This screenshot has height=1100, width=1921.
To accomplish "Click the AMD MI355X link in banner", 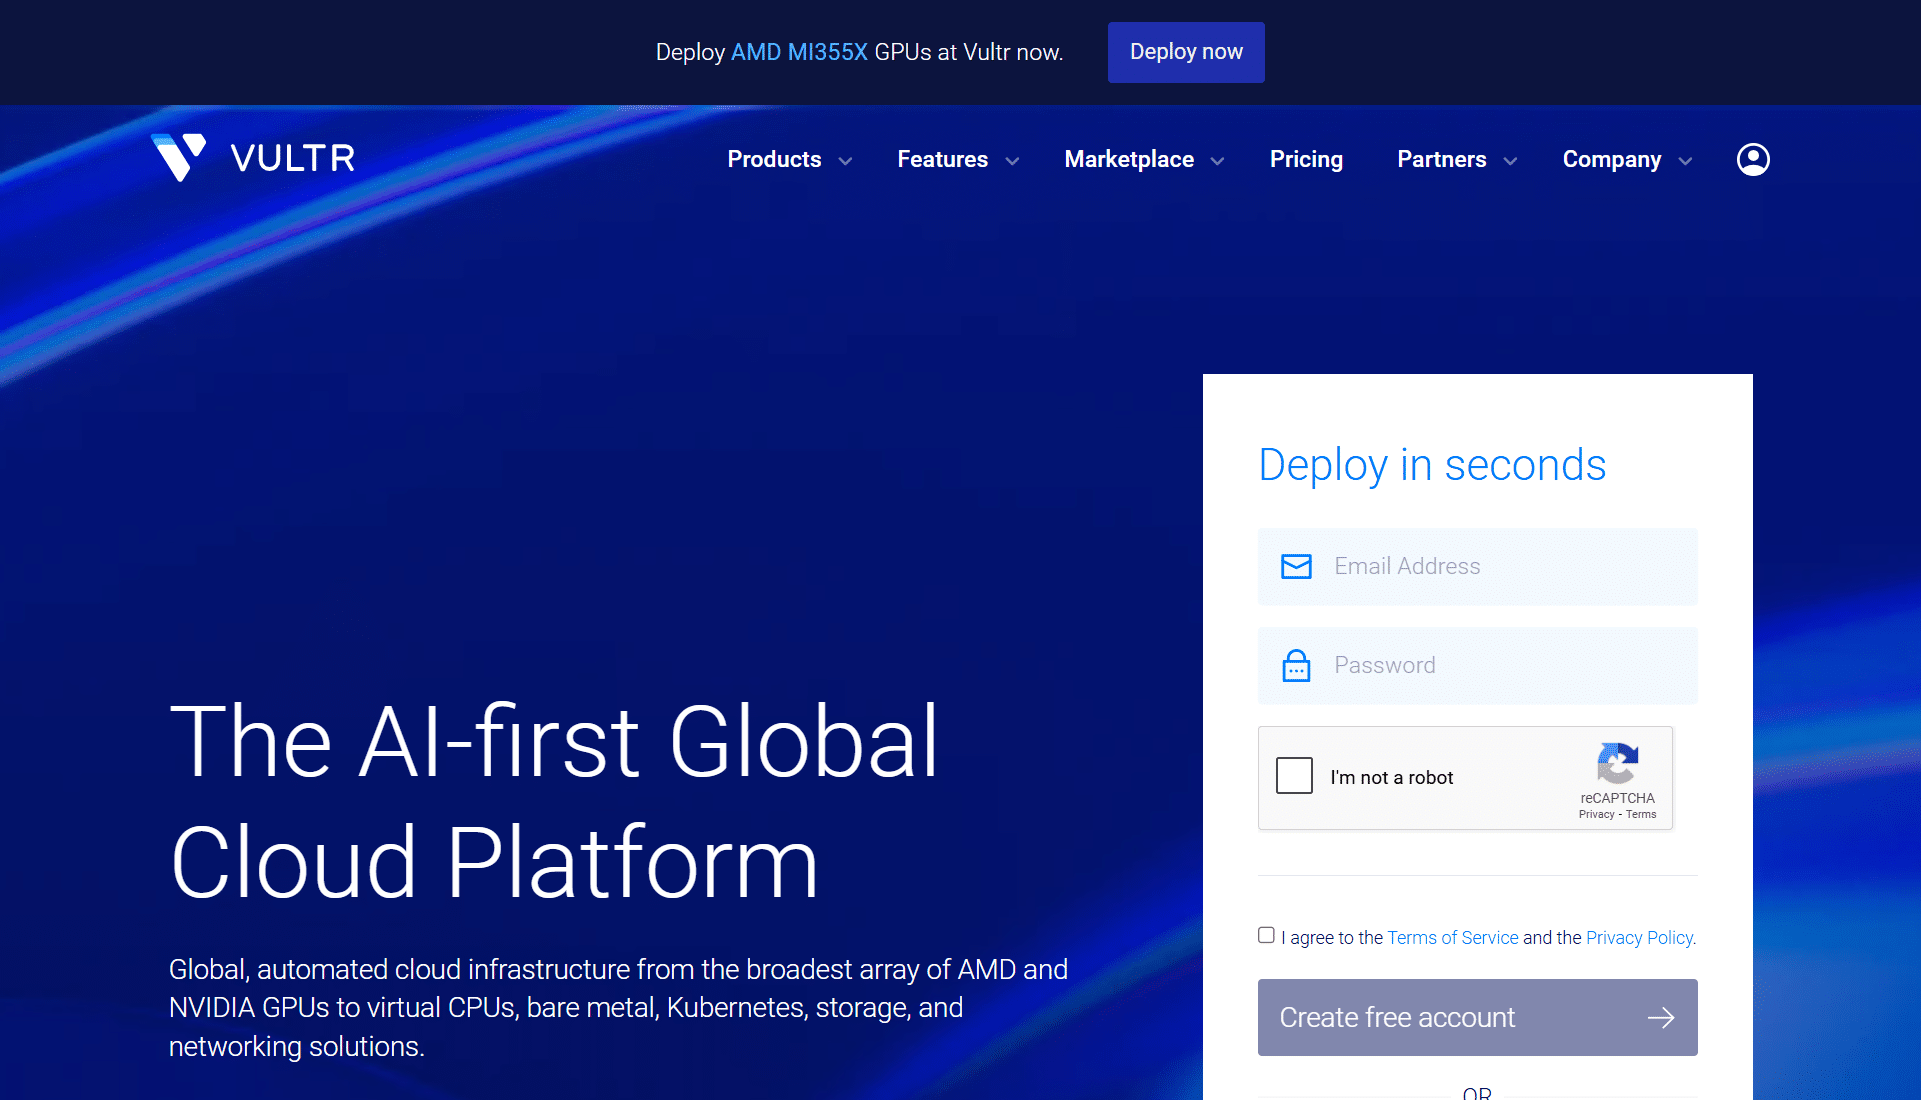I will pos(799,52).
